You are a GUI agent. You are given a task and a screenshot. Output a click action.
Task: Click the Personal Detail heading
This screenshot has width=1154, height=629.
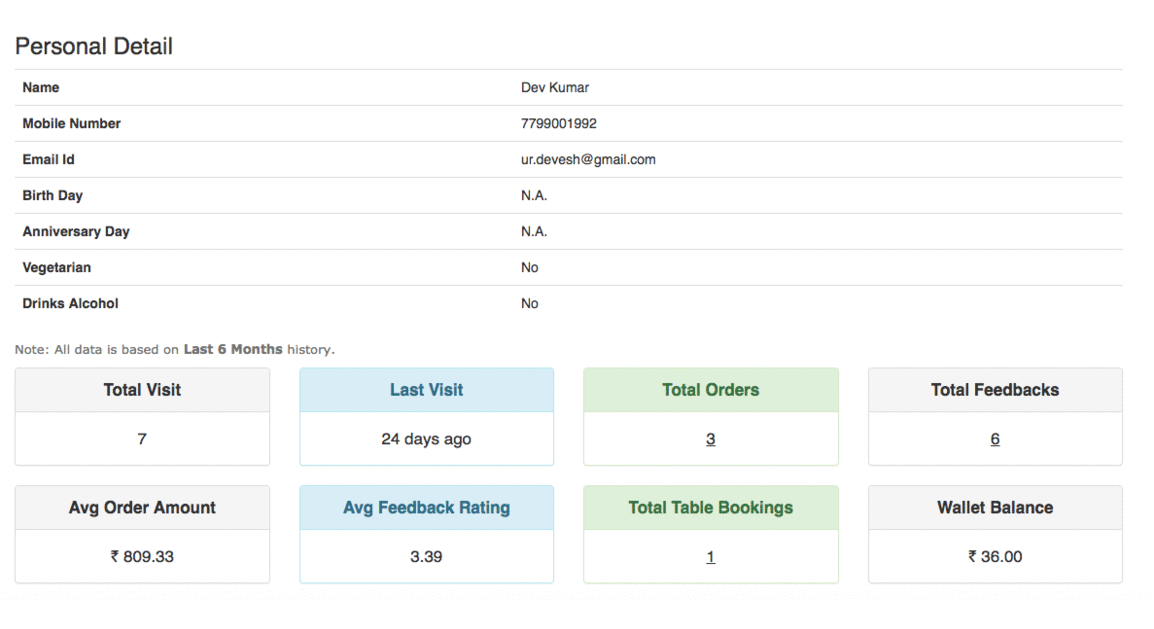tap(94, 47)
